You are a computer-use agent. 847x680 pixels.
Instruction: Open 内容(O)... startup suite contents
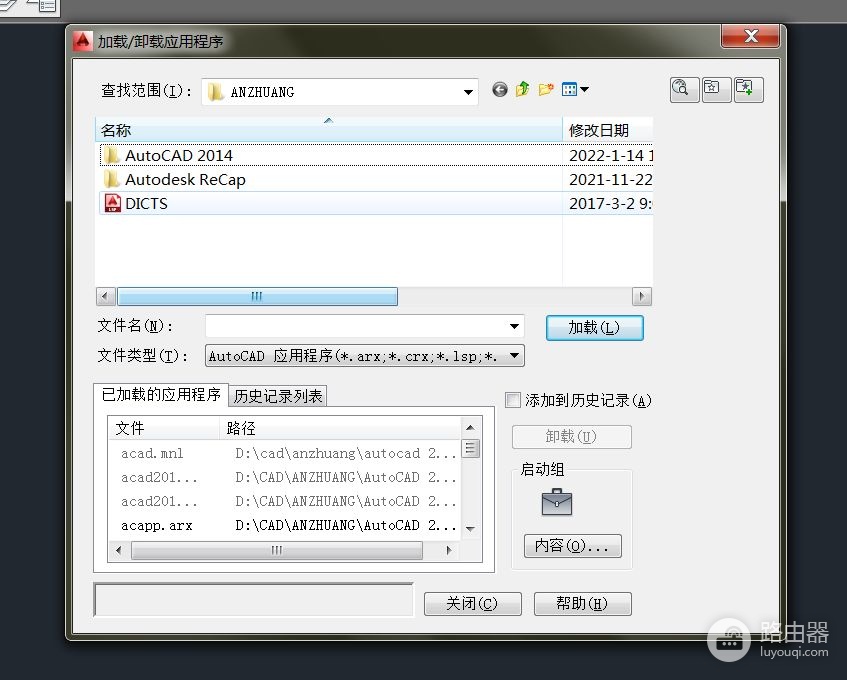pos(573,546)
